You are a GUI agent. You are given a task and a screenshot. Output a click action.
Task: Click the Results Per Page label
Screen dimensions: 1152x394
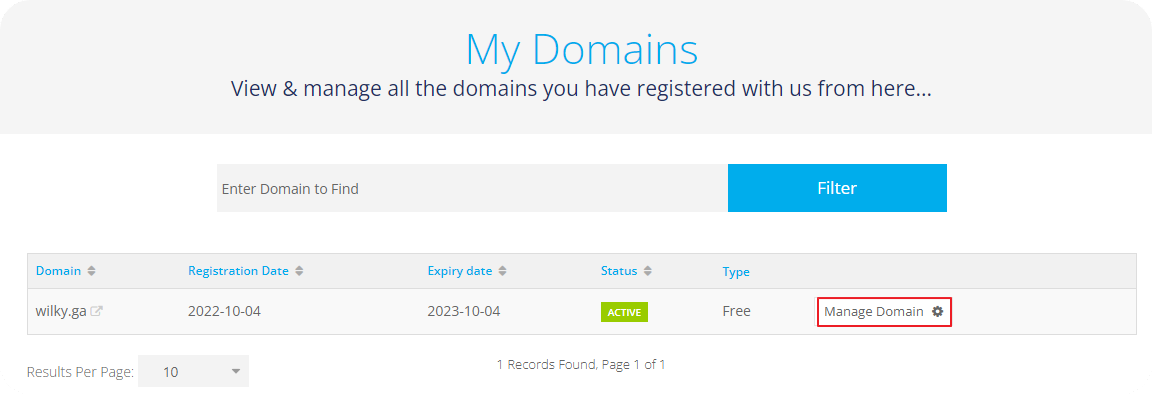pos(80,372)
